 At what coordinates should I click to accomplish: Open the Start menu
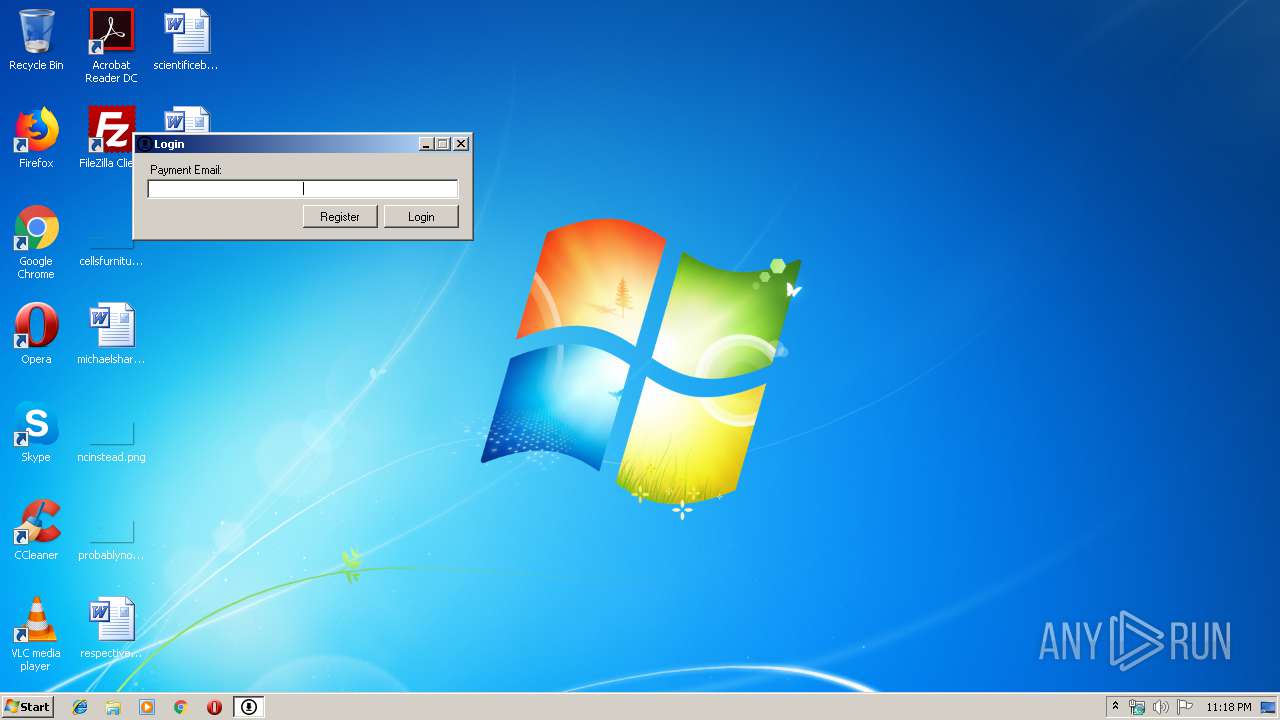coord(27,706)
